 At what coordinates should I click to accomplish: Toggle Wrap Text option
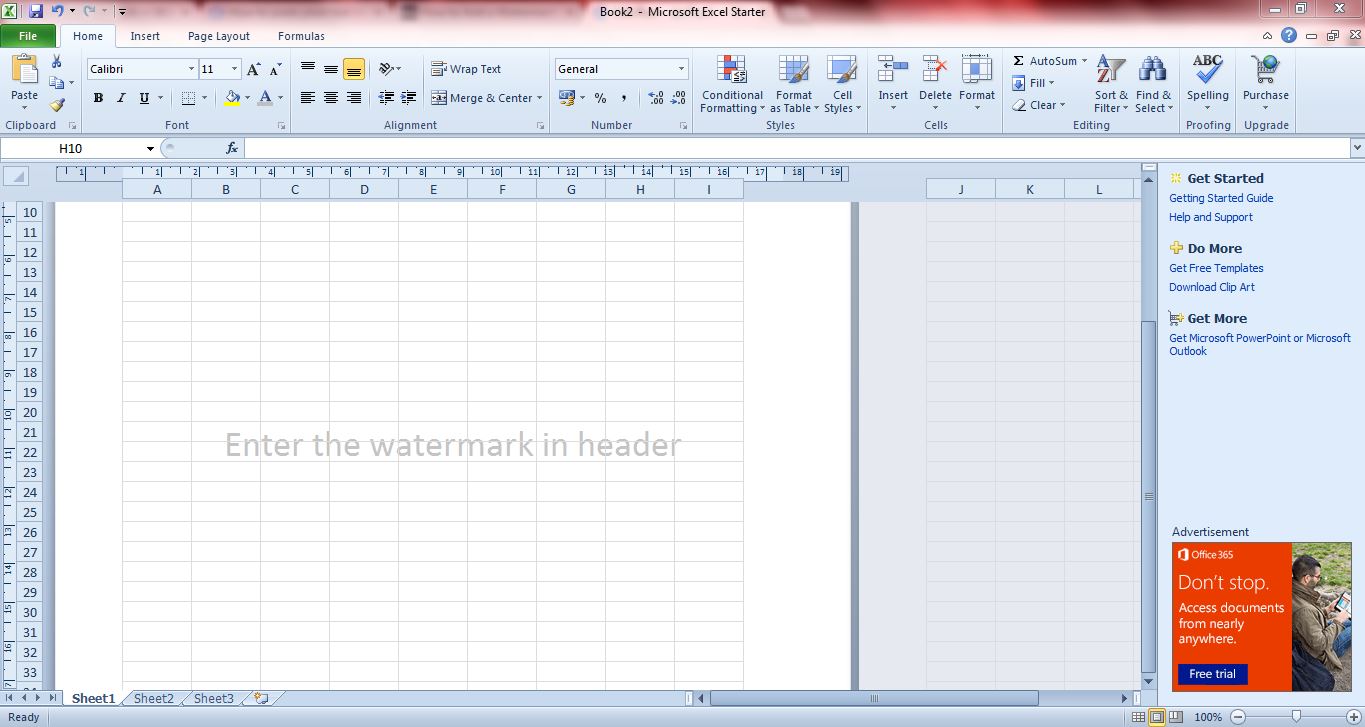[466, 69]
